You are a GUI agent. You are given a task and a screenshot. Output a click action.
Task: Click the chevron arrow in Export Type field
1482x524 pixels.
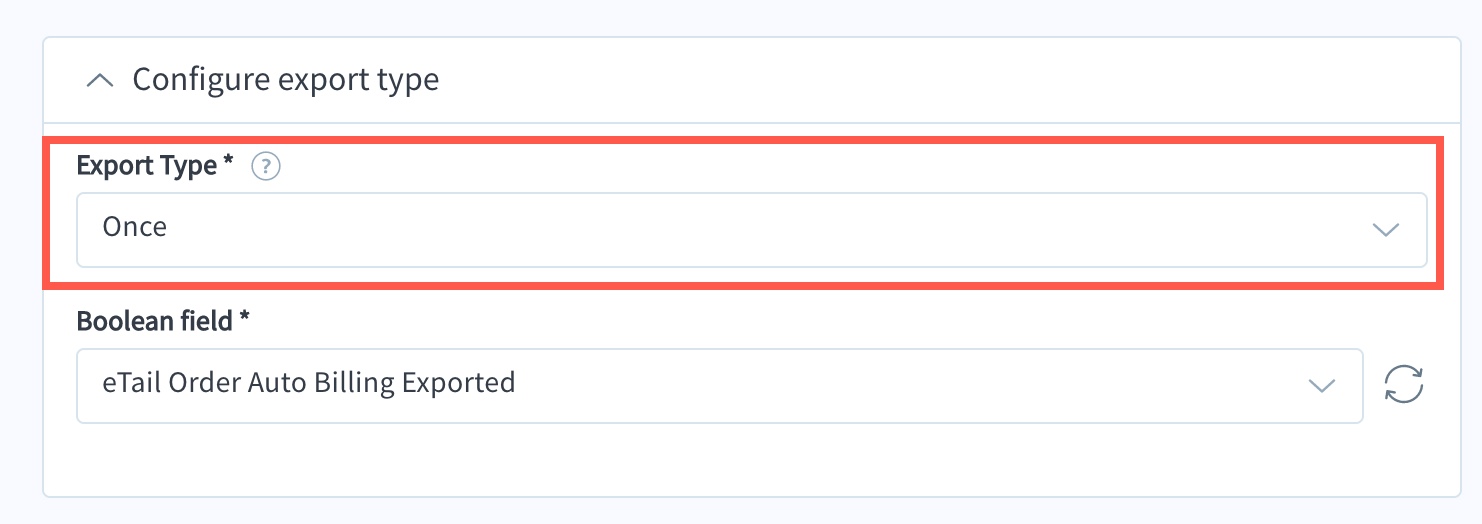point(1385,230)
